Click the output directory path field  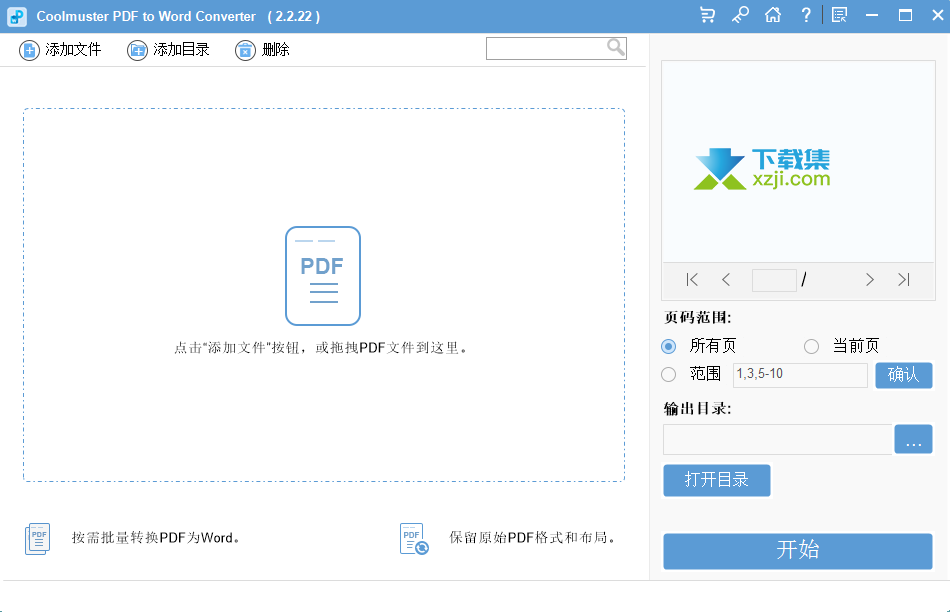point(778,439)
